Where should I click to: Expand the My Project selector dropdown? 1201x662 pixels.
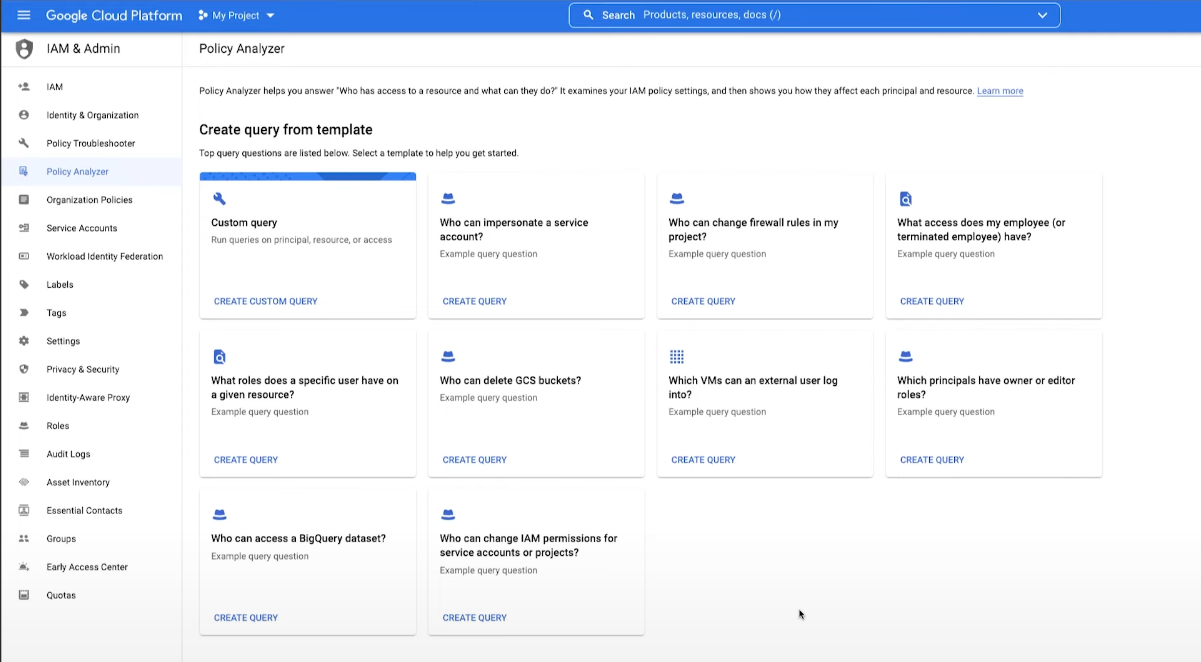pos(236,15)
